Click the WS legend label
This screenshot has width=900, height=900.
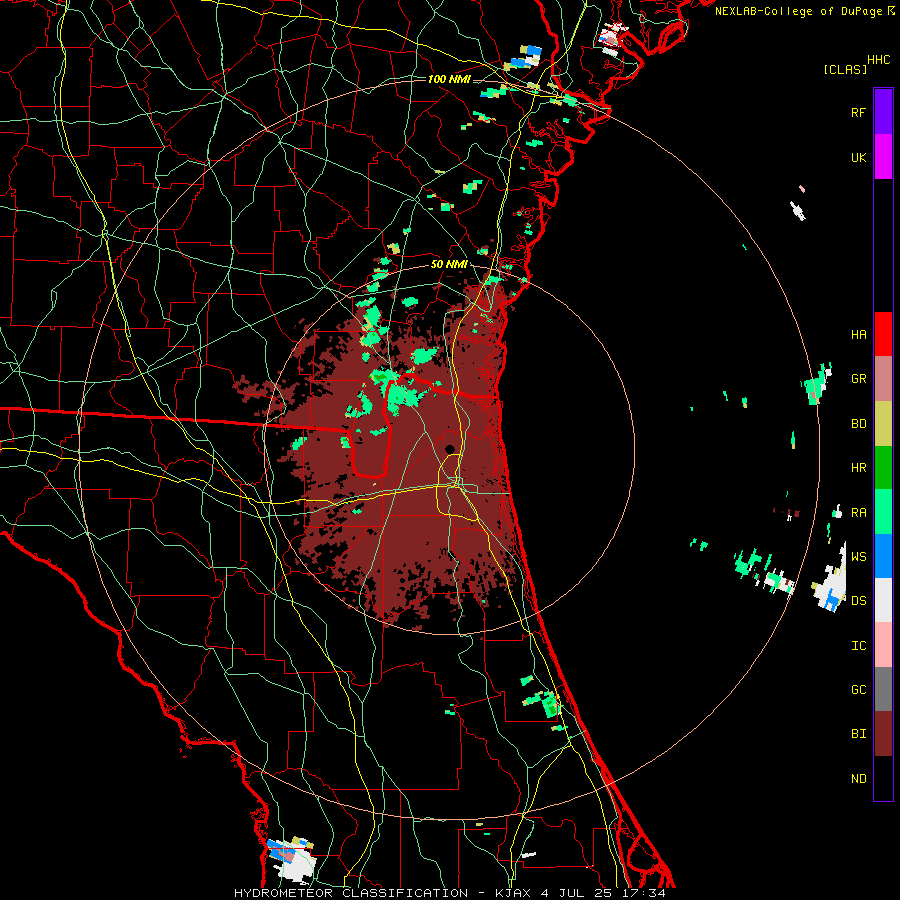coord(858,557)
